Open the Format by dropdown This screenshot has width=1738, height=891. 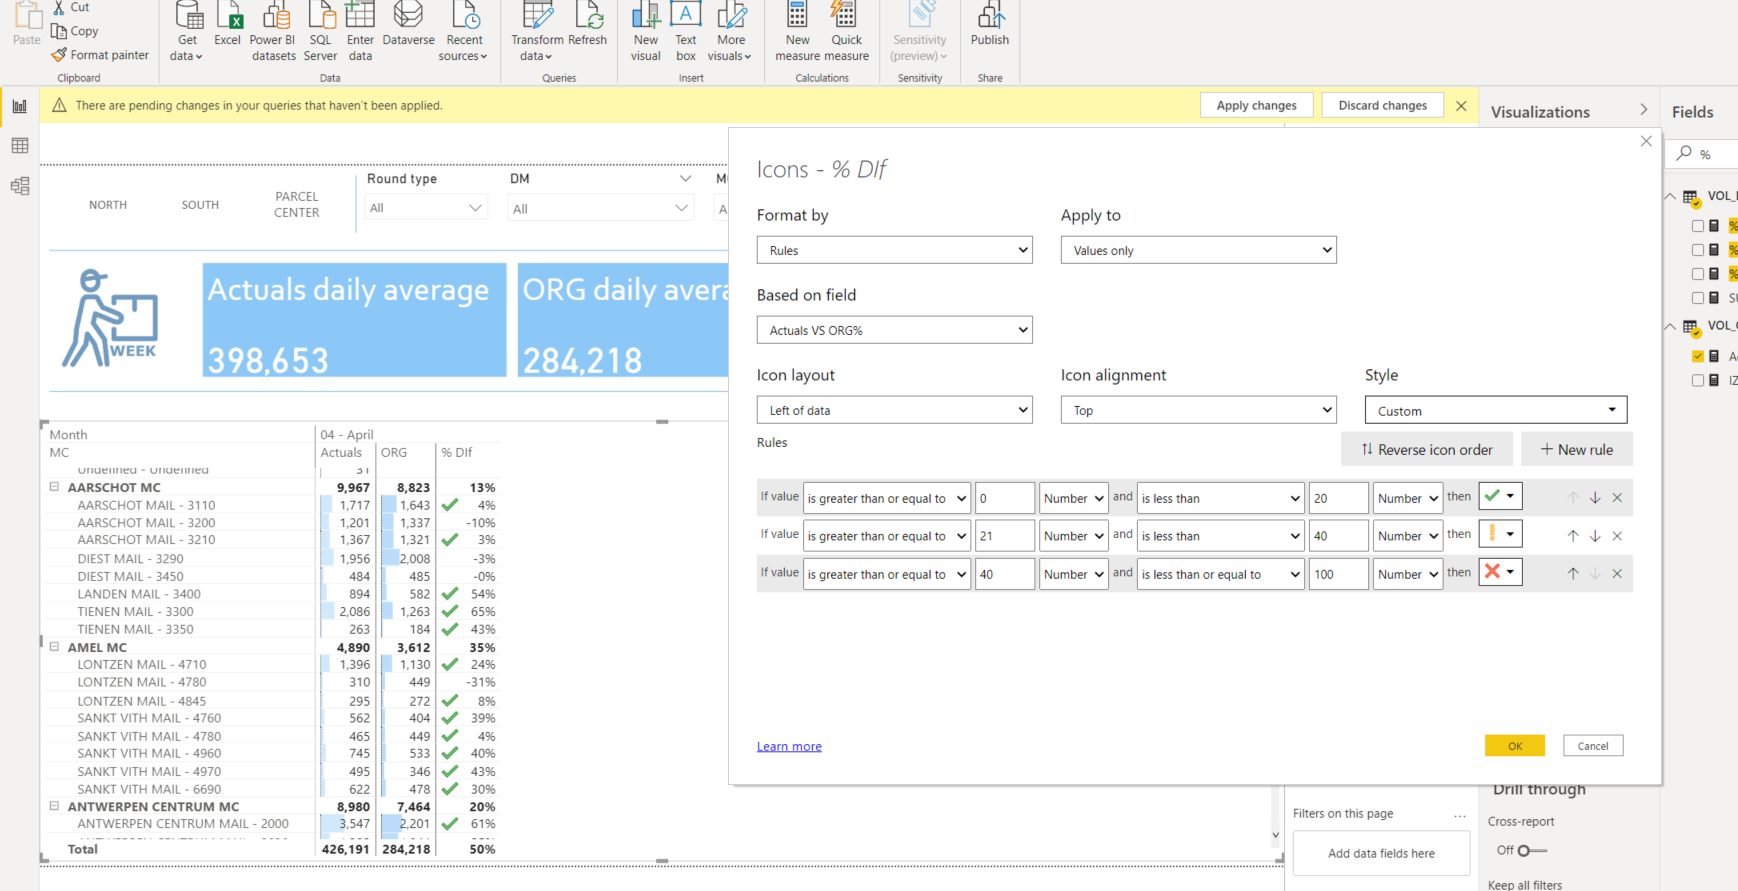click(x=895, y=250)
